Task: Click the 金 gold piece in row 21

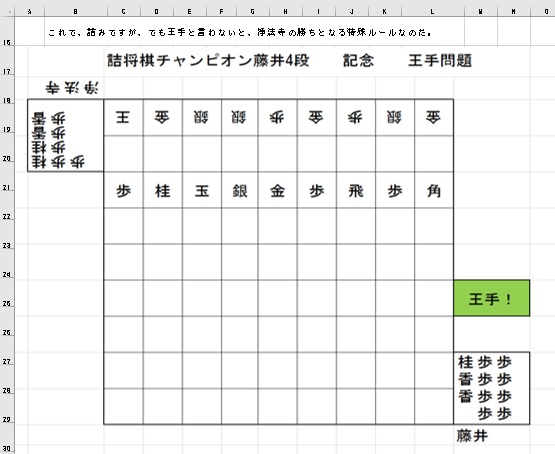Action: (x=278, y=190)
